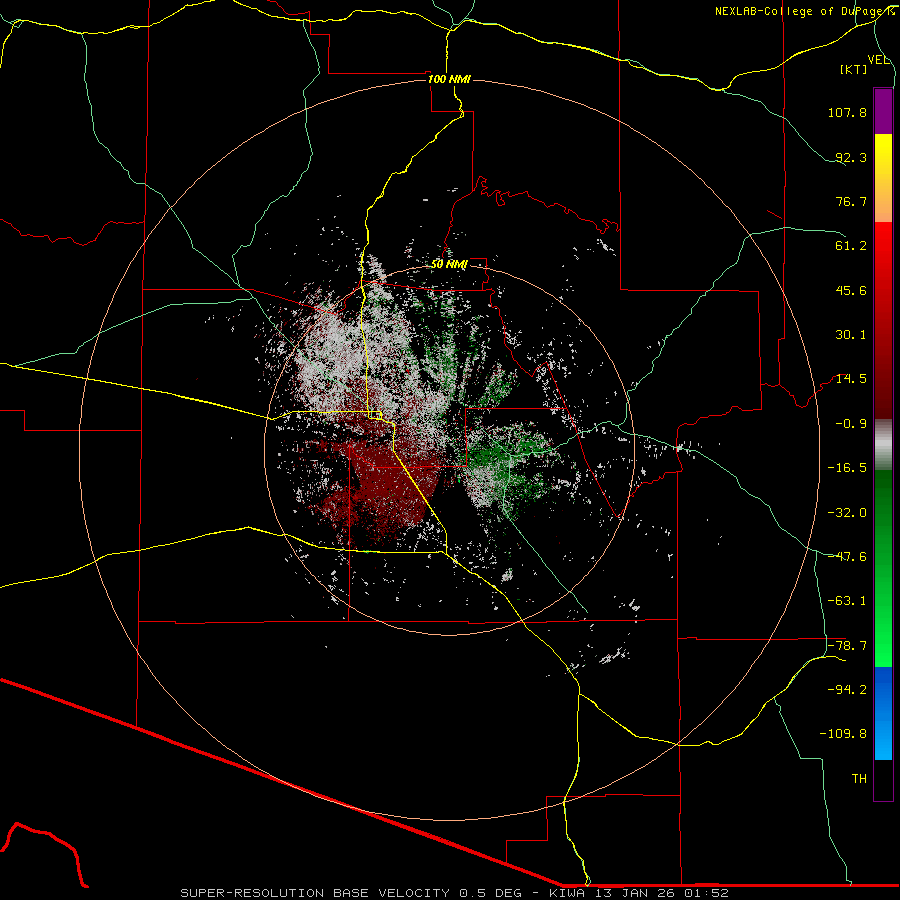
Task: Click the bright green segment of the color bar
Action: click(x=883, y=568)
